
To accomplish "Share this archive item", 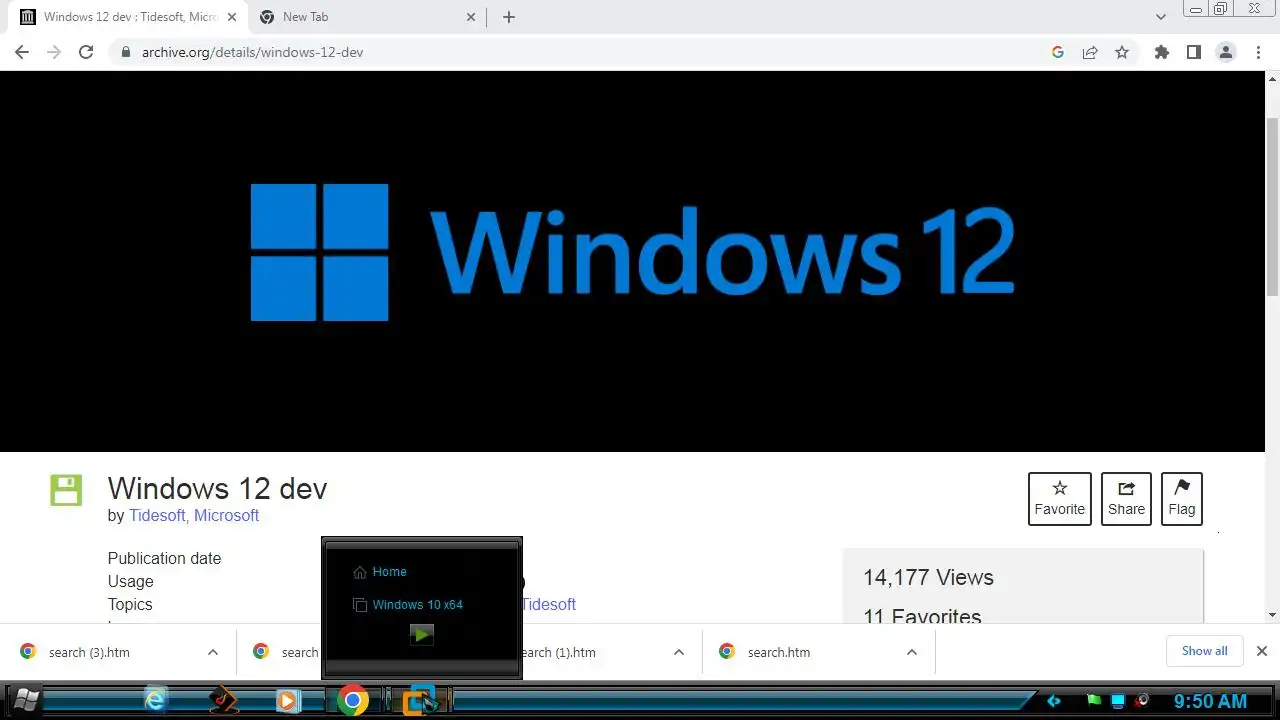I will pyautogui.click(x=1126, y=499).
